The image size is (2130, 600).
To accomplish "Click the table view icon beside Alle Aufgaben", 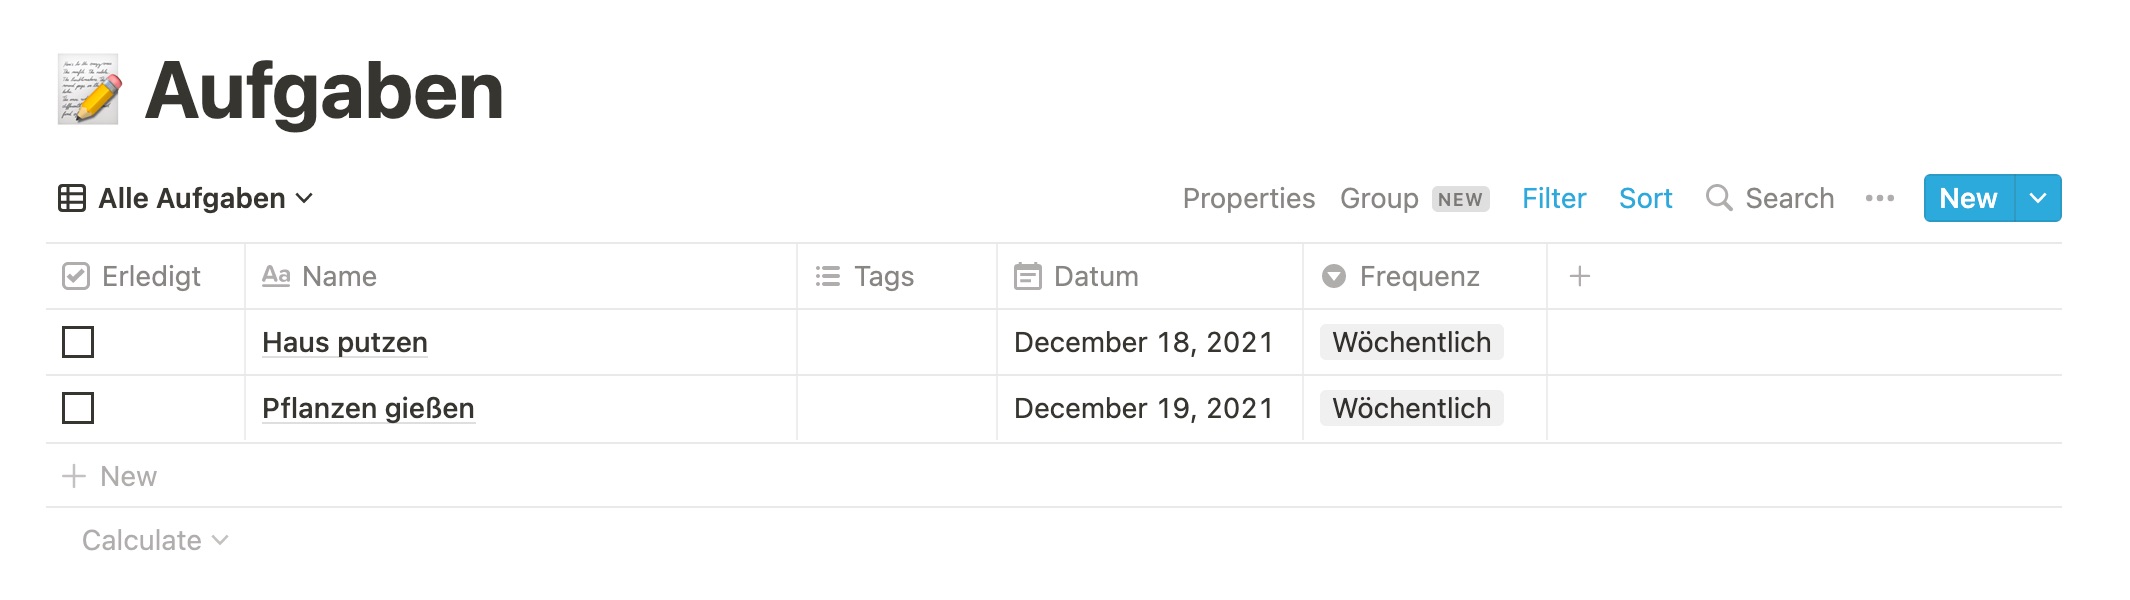I will (x=72, y=198).
